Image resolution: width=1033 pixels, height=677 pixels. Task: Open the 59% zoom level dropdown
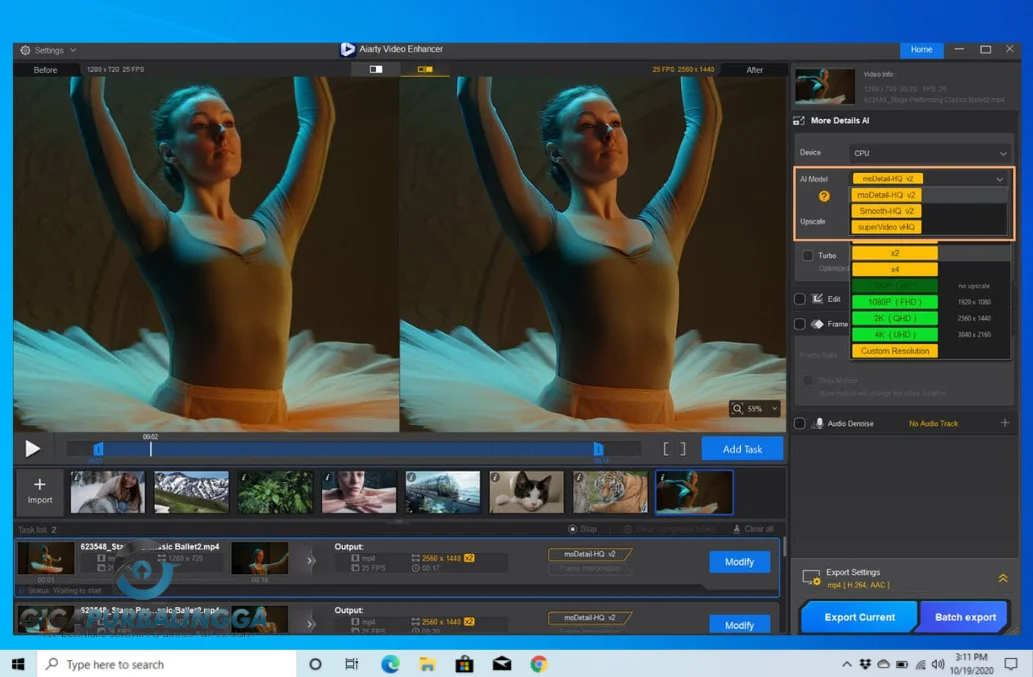pyautogui.click(x=775, y=409)
